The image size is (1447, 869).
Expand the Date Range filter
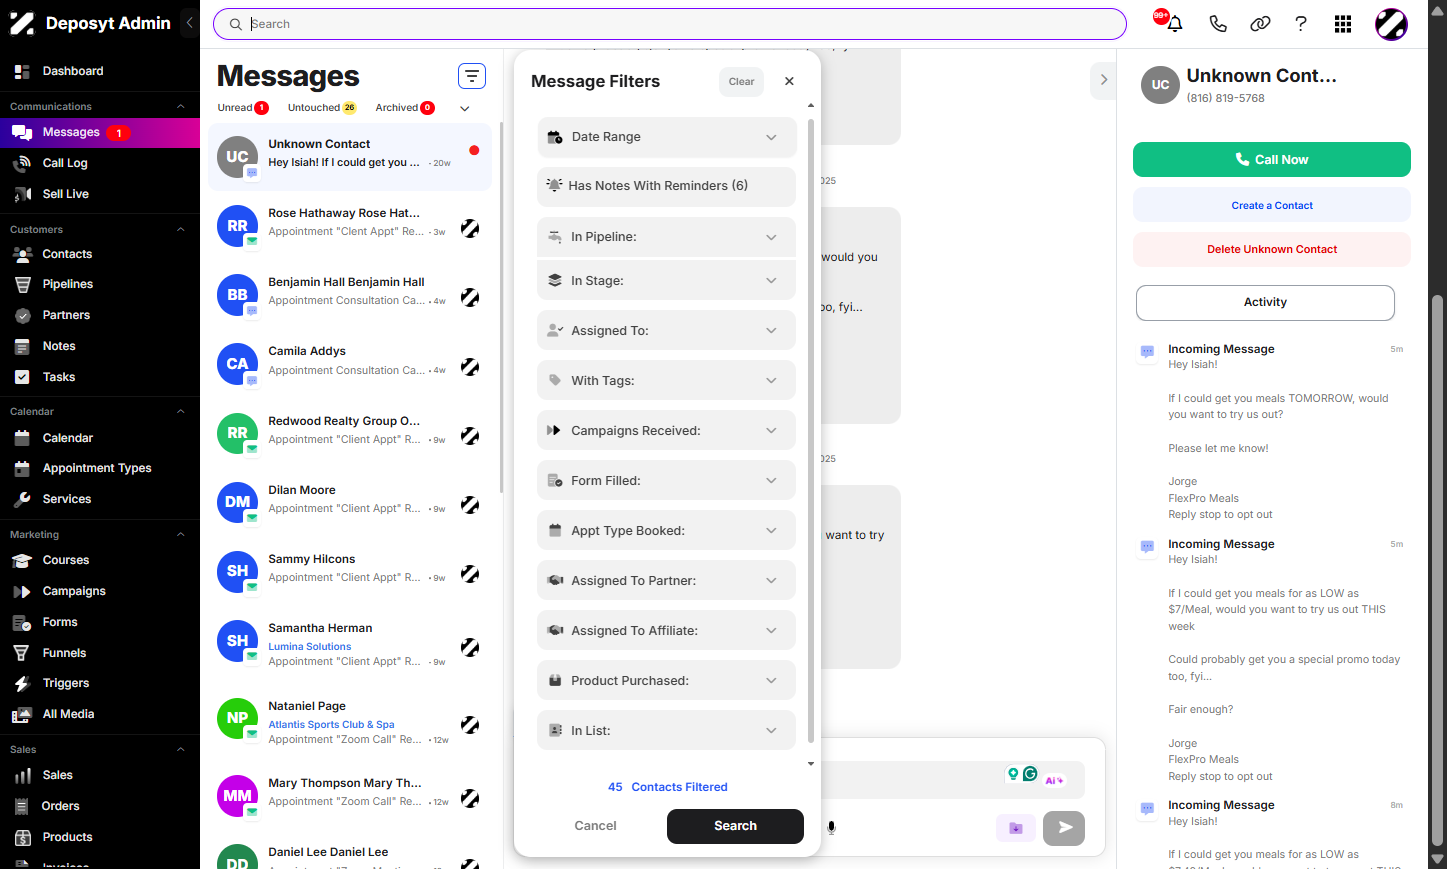tap(666, 137)
